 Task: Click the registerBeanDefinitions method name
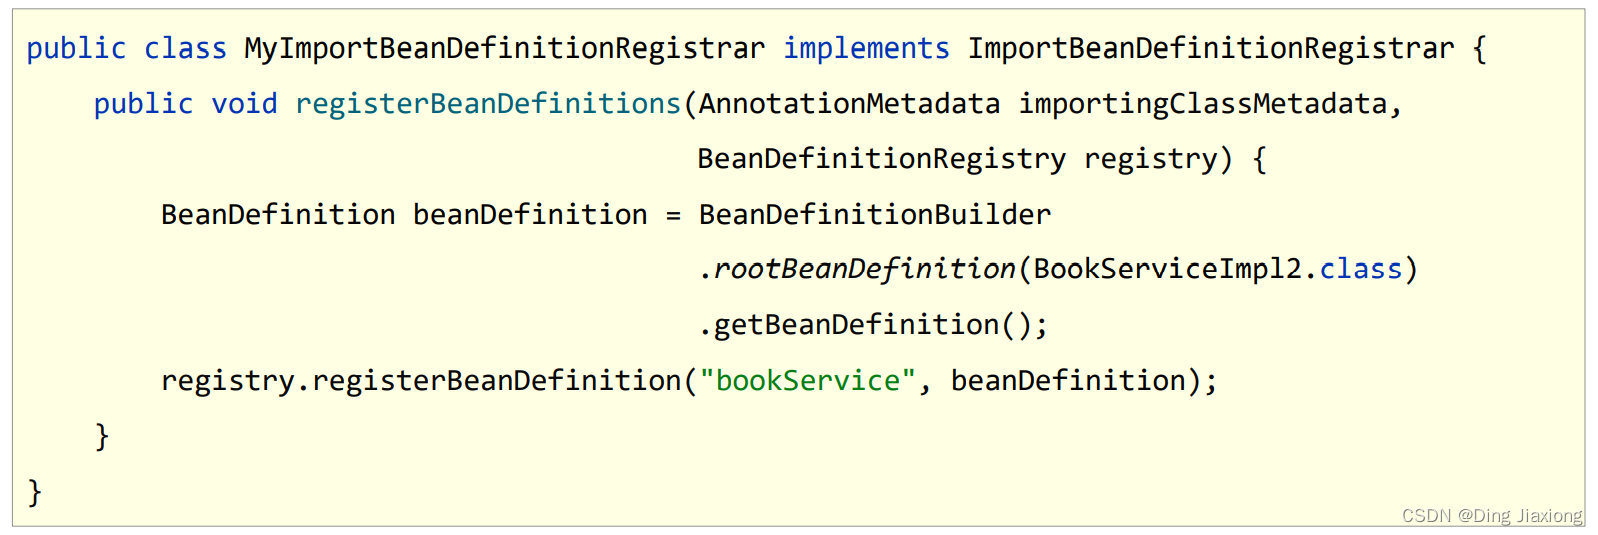(x=488, y=104)
